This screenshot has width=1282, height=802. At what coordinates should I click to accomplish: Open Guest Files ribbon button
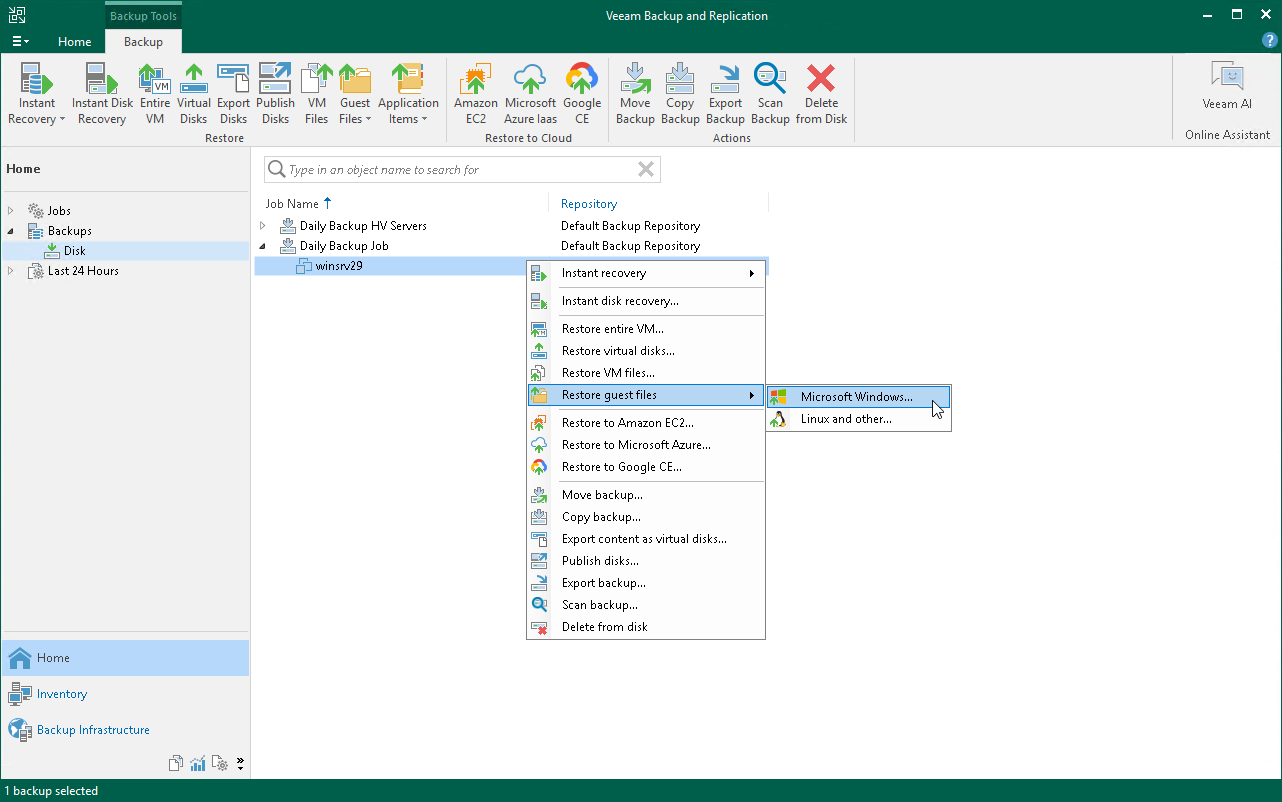coord(355,94)
